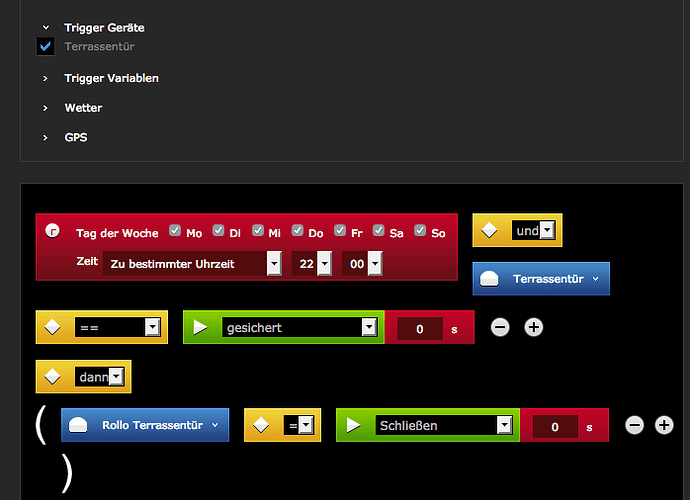Toggle the Fr weekday checkbox
690x500 pixels.
coord(340,230)
